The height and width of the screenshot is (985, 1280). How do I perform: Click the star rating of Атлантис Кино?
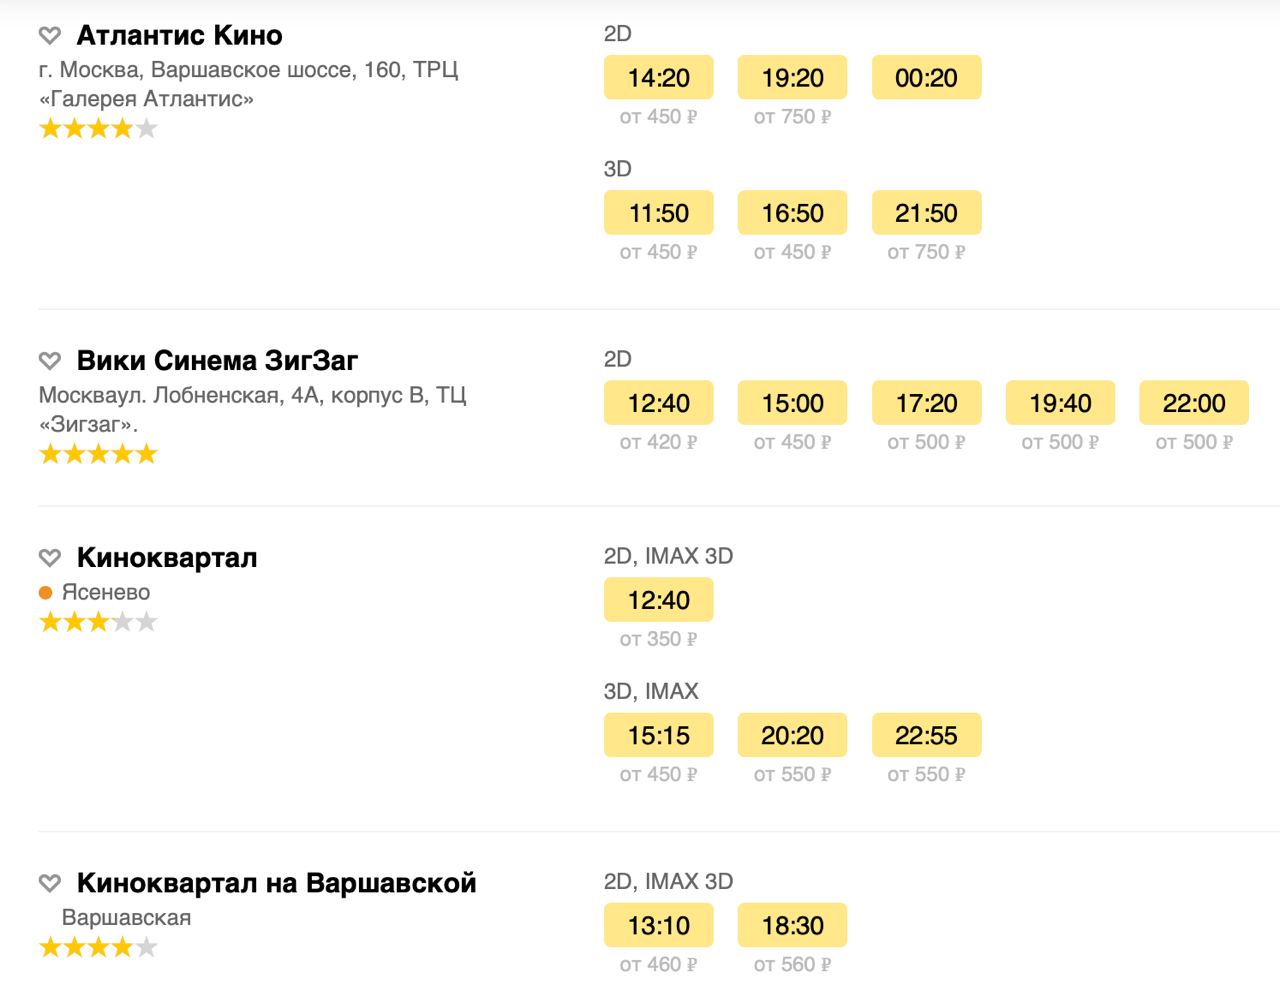pyautogui.click(x=98, y=129)
